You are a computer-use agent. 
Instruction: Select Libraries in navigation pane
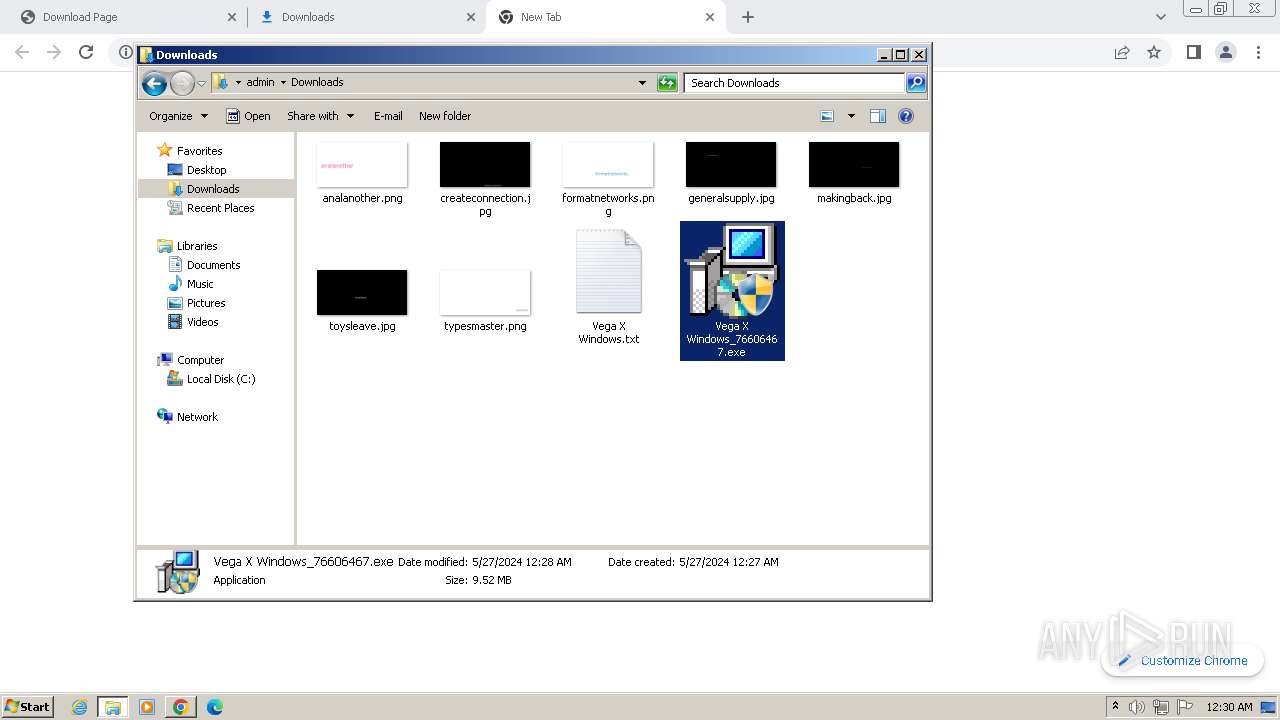coord(197,246)
